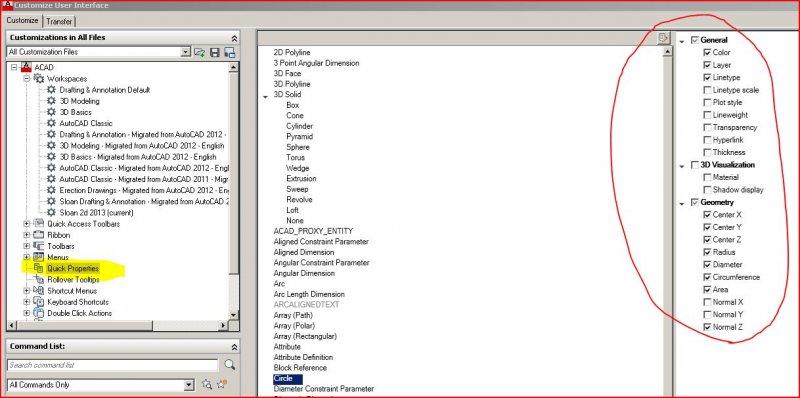Check the Transparency property checkbox
The width and height of the screenshot is (800, 398).
click(707, 128)
